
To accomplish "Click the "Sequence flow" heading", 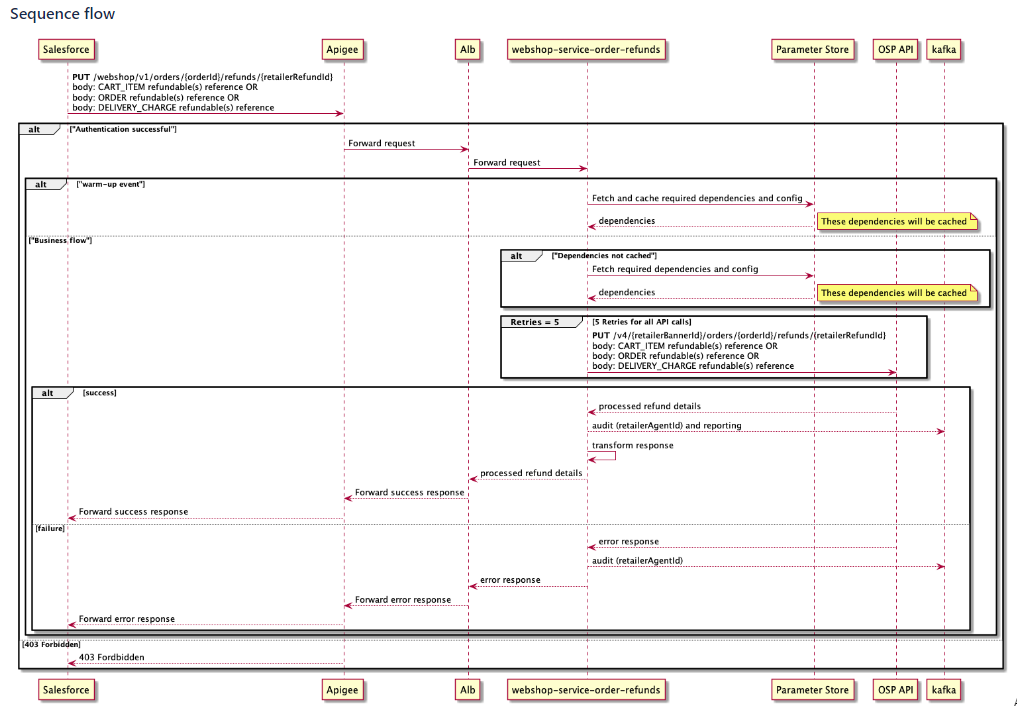I will tap(62, 14).
